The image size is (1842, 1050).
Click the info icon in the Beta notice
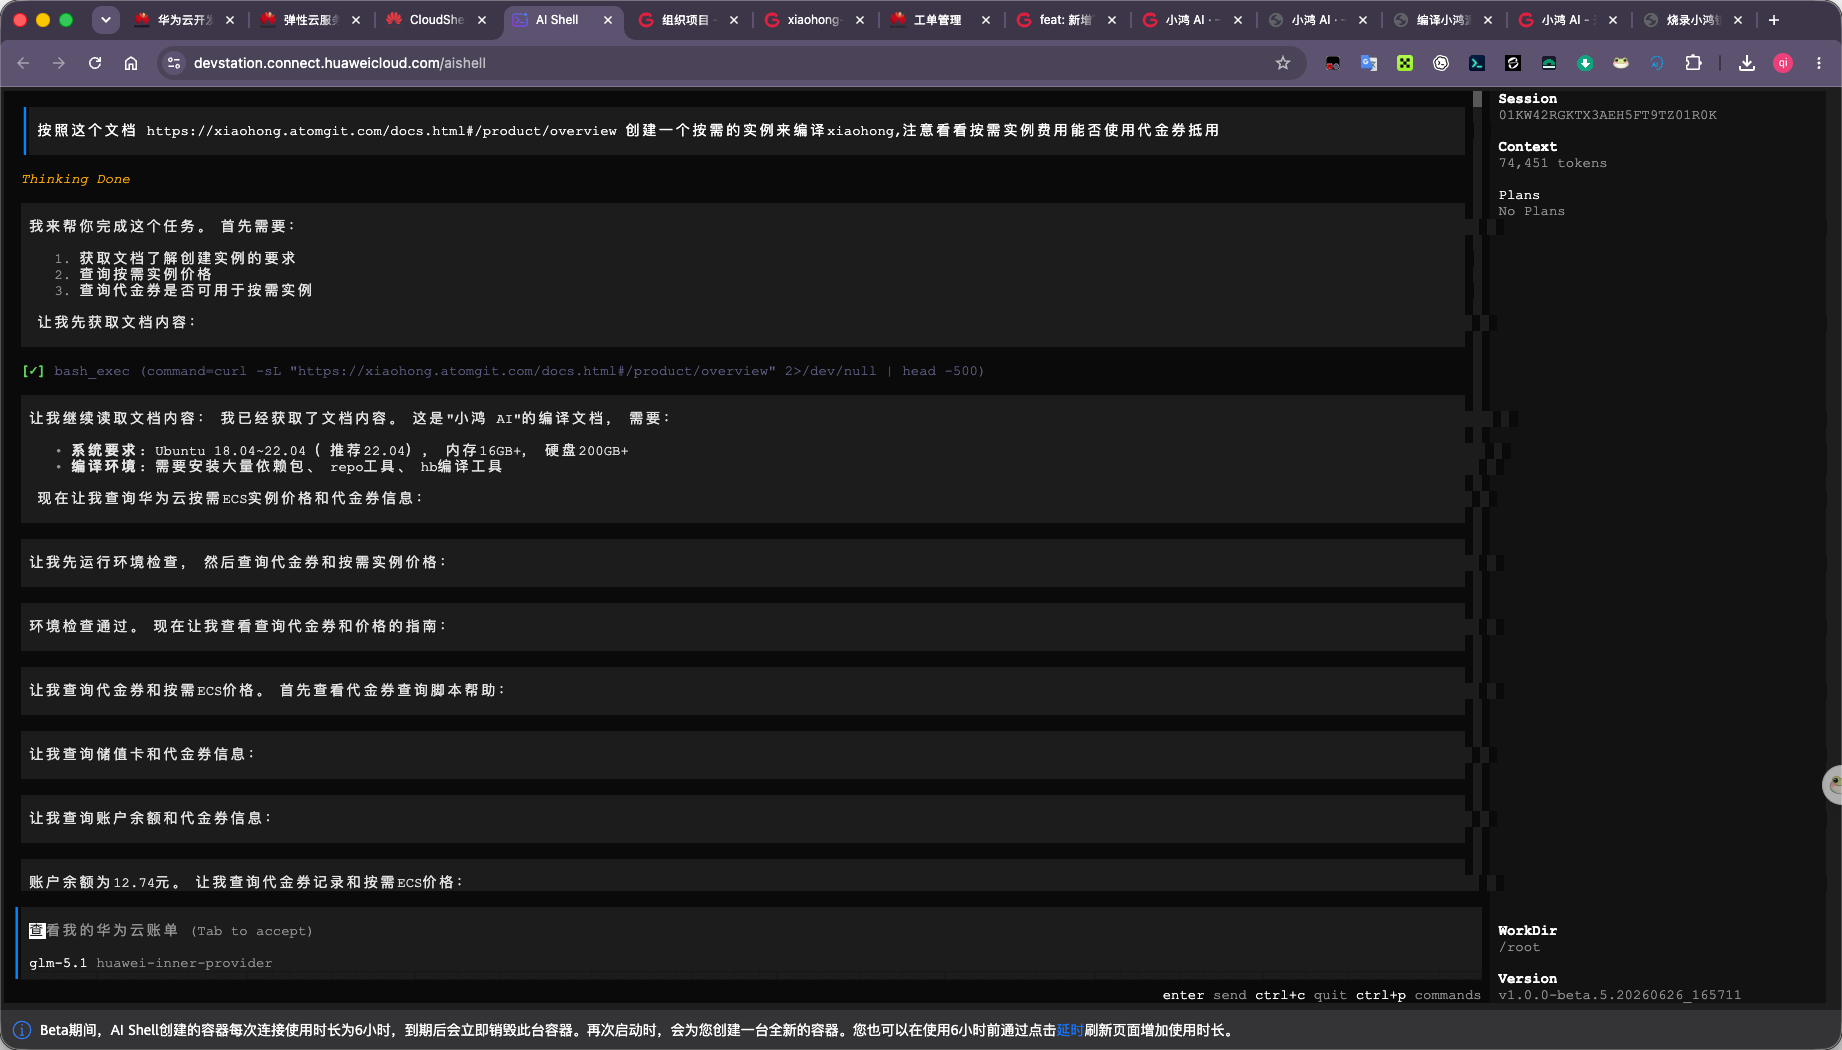coord(22,1030)
